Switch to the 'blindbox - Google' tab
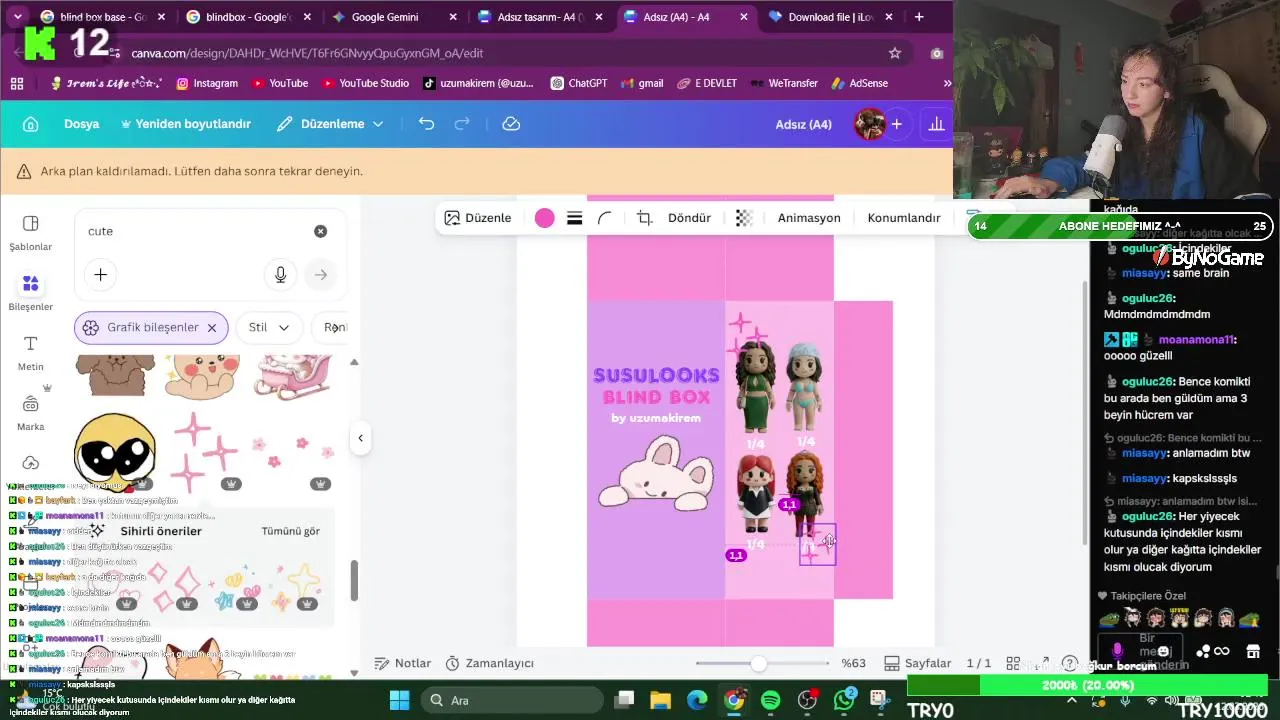The width and height of the screenshot is (1280, 720). (246, 17)
